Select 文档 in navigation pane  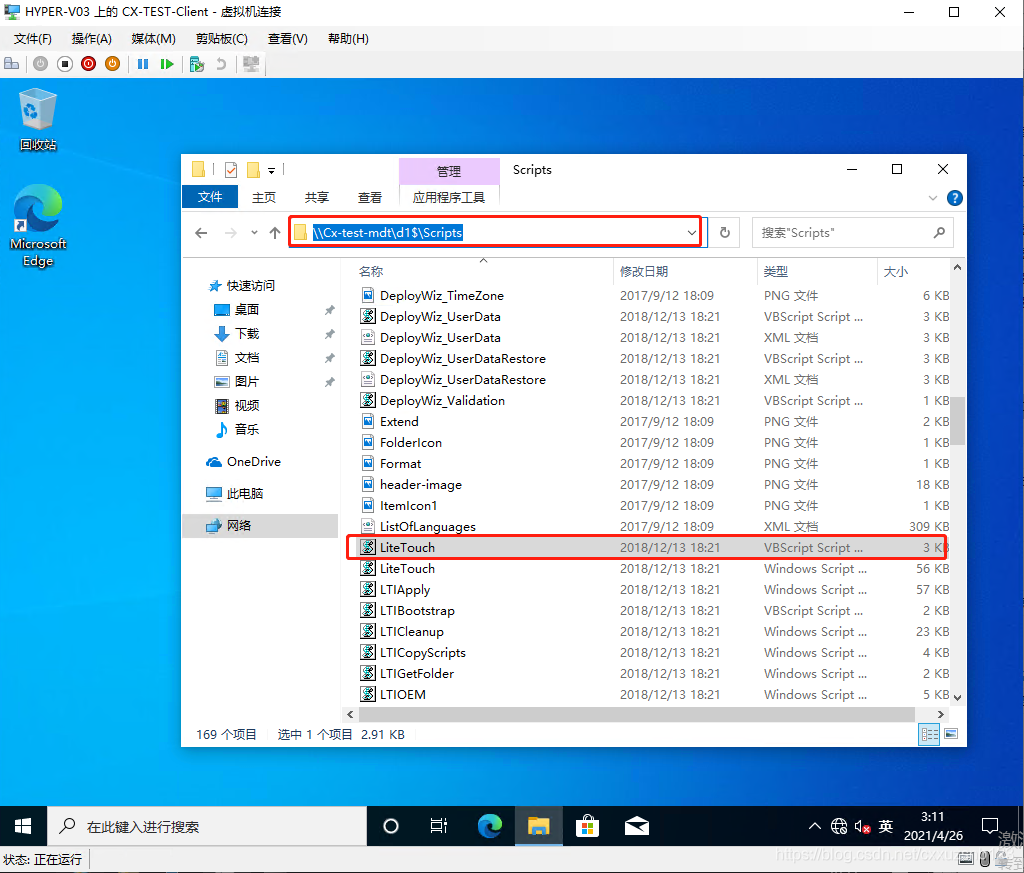tap(247, 358)
